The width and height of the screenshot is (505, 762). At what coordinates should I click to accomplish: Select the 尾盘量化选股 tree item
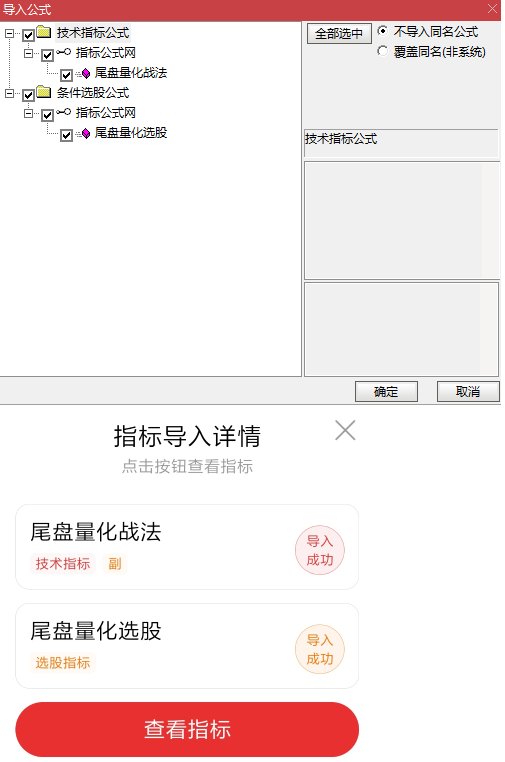coord(131,133)
